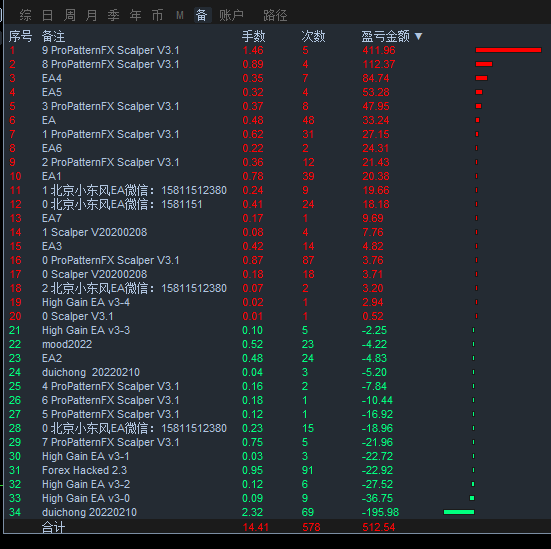
Task: Click the -195.98 loss value
Action: pyautogui.click(x=381, y=512)
